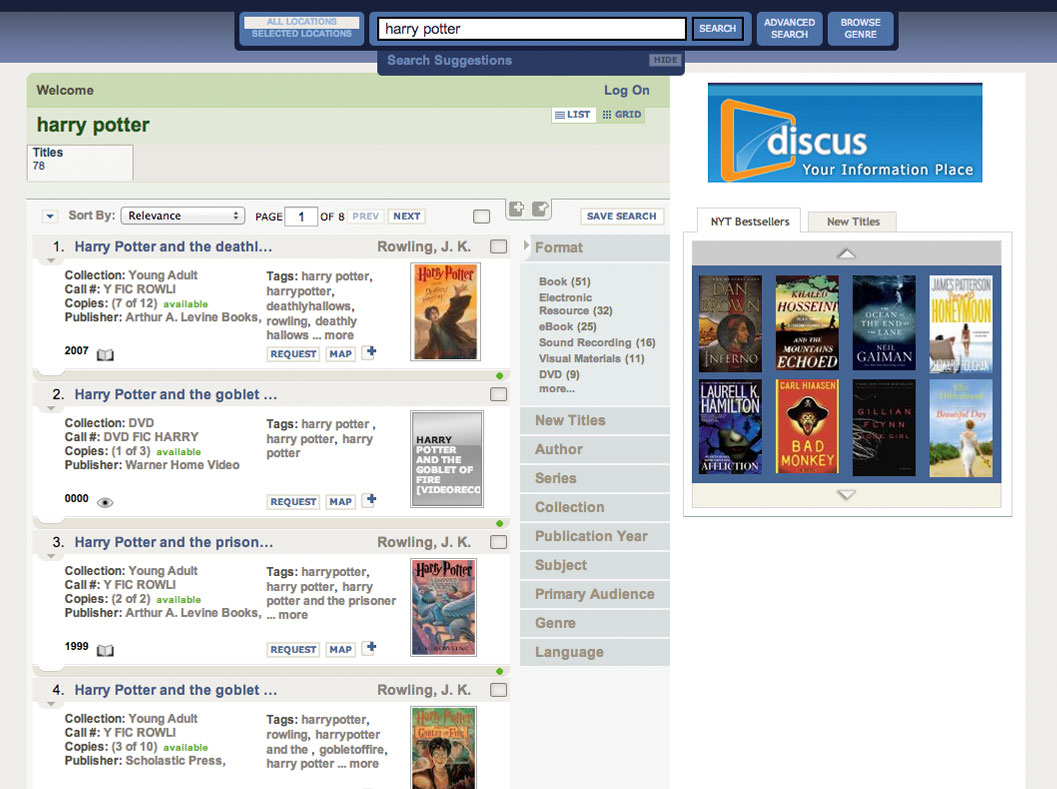Screen dimensions: 1057x789
Task: Click the plus icon beside Prisoner of Azkaban MAP
Action: tap(369, 647)
